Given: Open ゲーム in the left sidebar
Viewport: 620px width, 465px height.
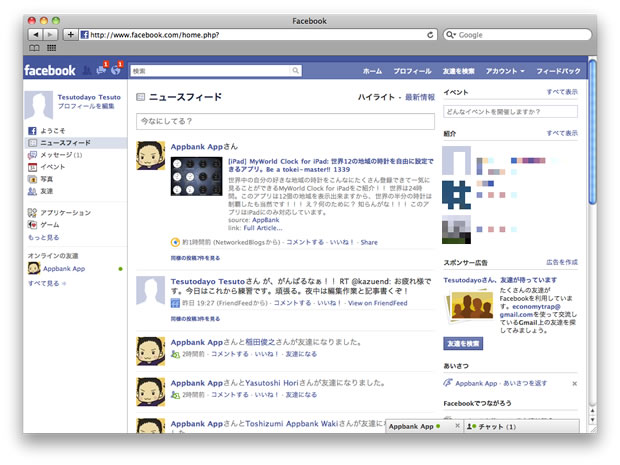Looking at the screenshot, I should [43, 225].
